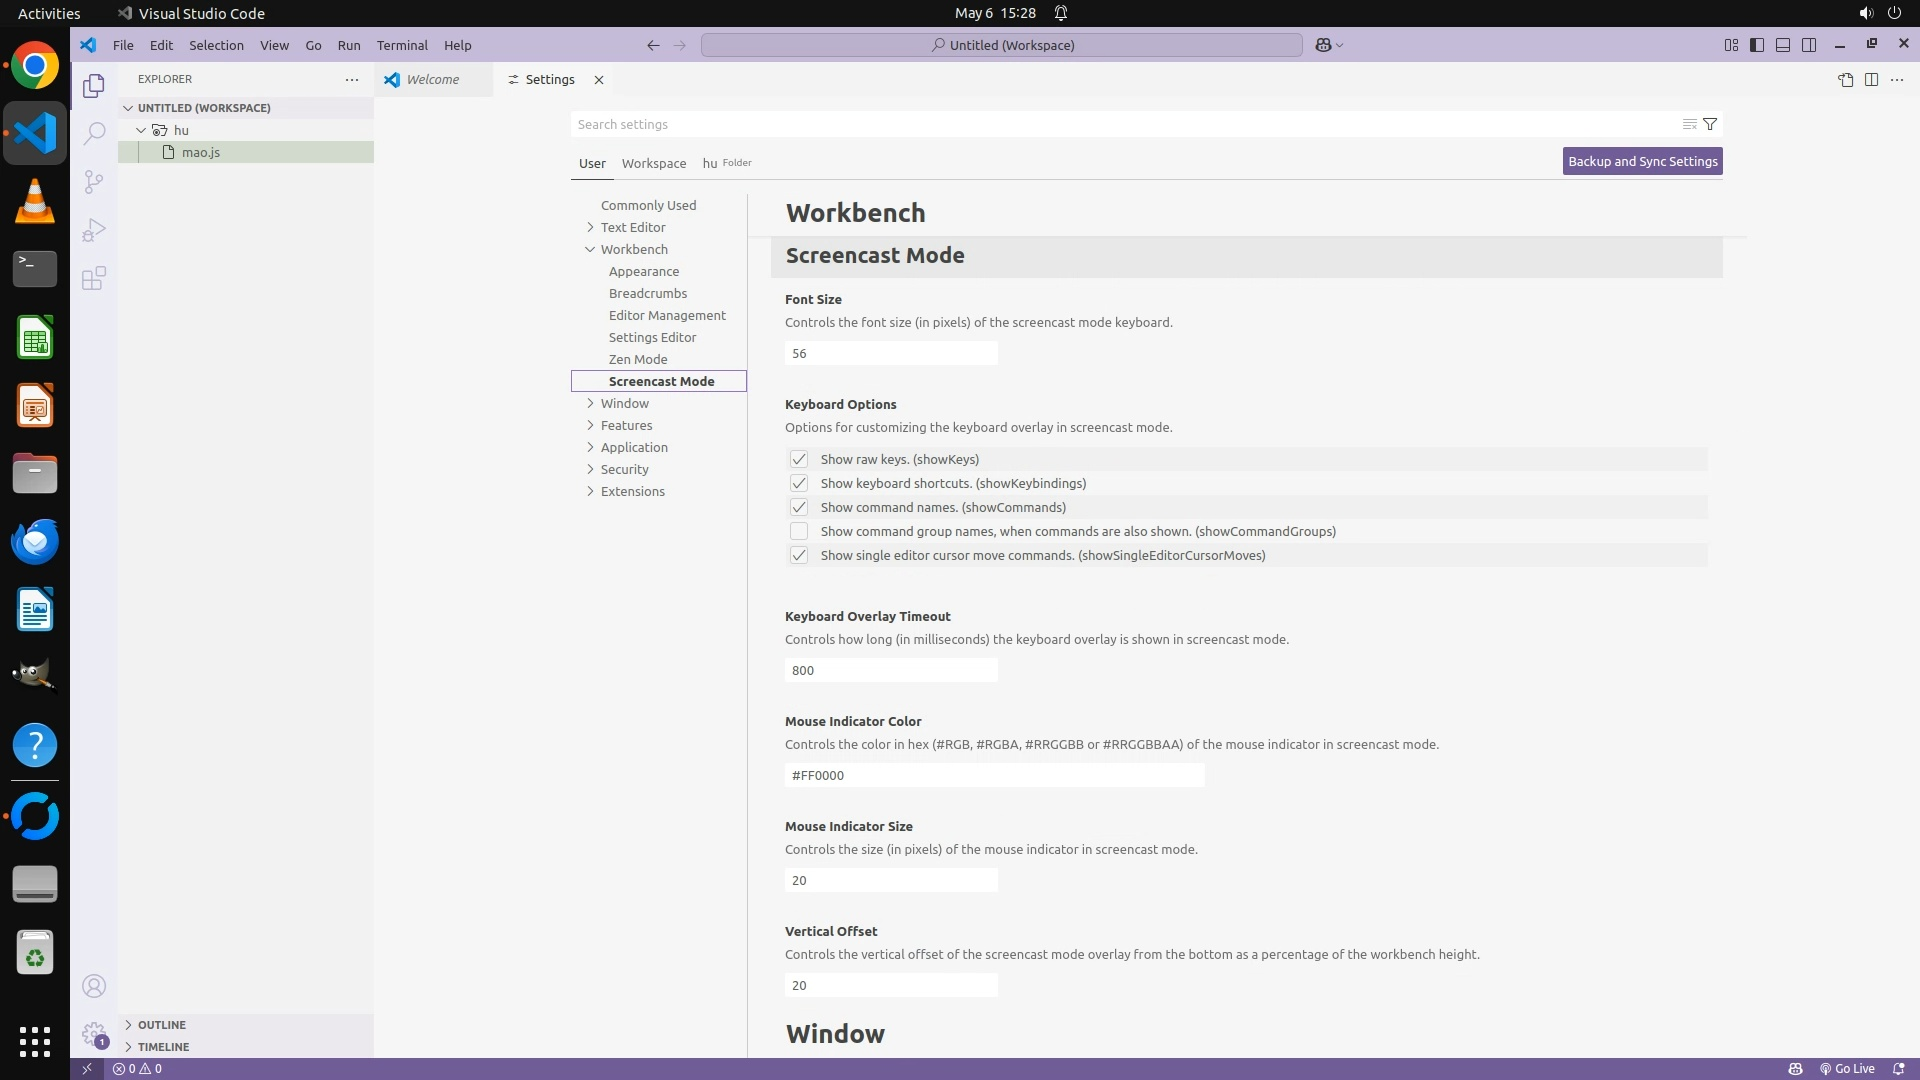Click the Mouse Indicator Color hex field
1920x1080 pixels.
[994, 775]
